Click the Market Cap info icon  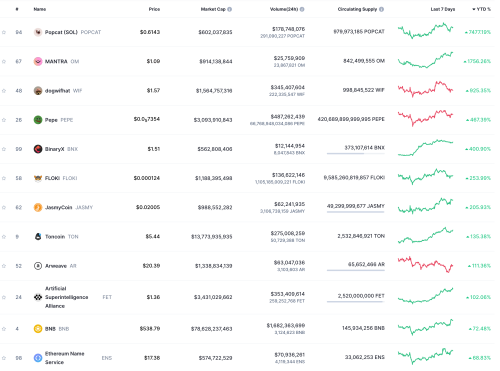[x=230, y=9]
